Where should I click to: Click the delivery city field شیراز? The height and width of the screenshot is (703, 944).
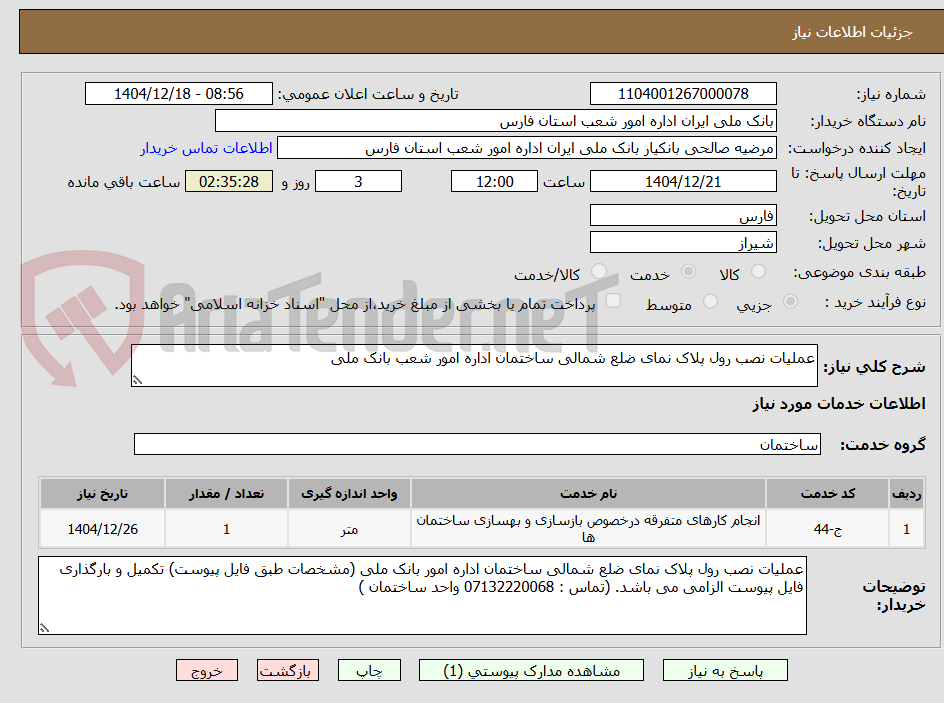683,243
